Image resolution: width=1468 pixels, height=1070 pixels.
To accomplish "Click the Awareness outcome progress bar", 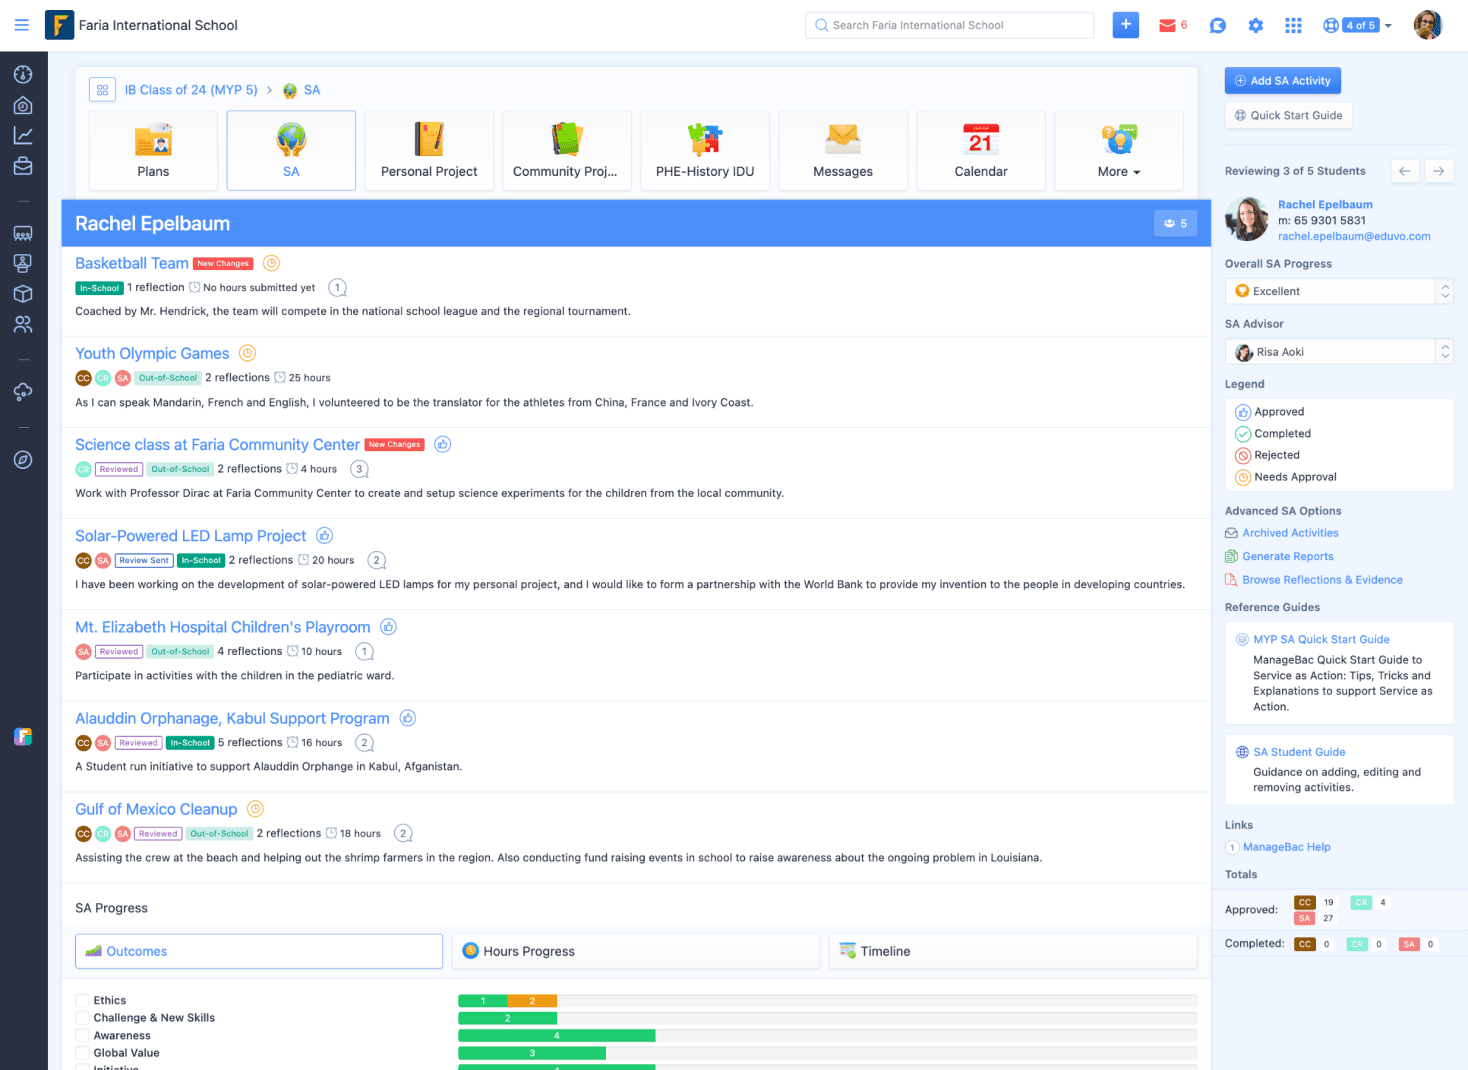I will [827, 1036].
